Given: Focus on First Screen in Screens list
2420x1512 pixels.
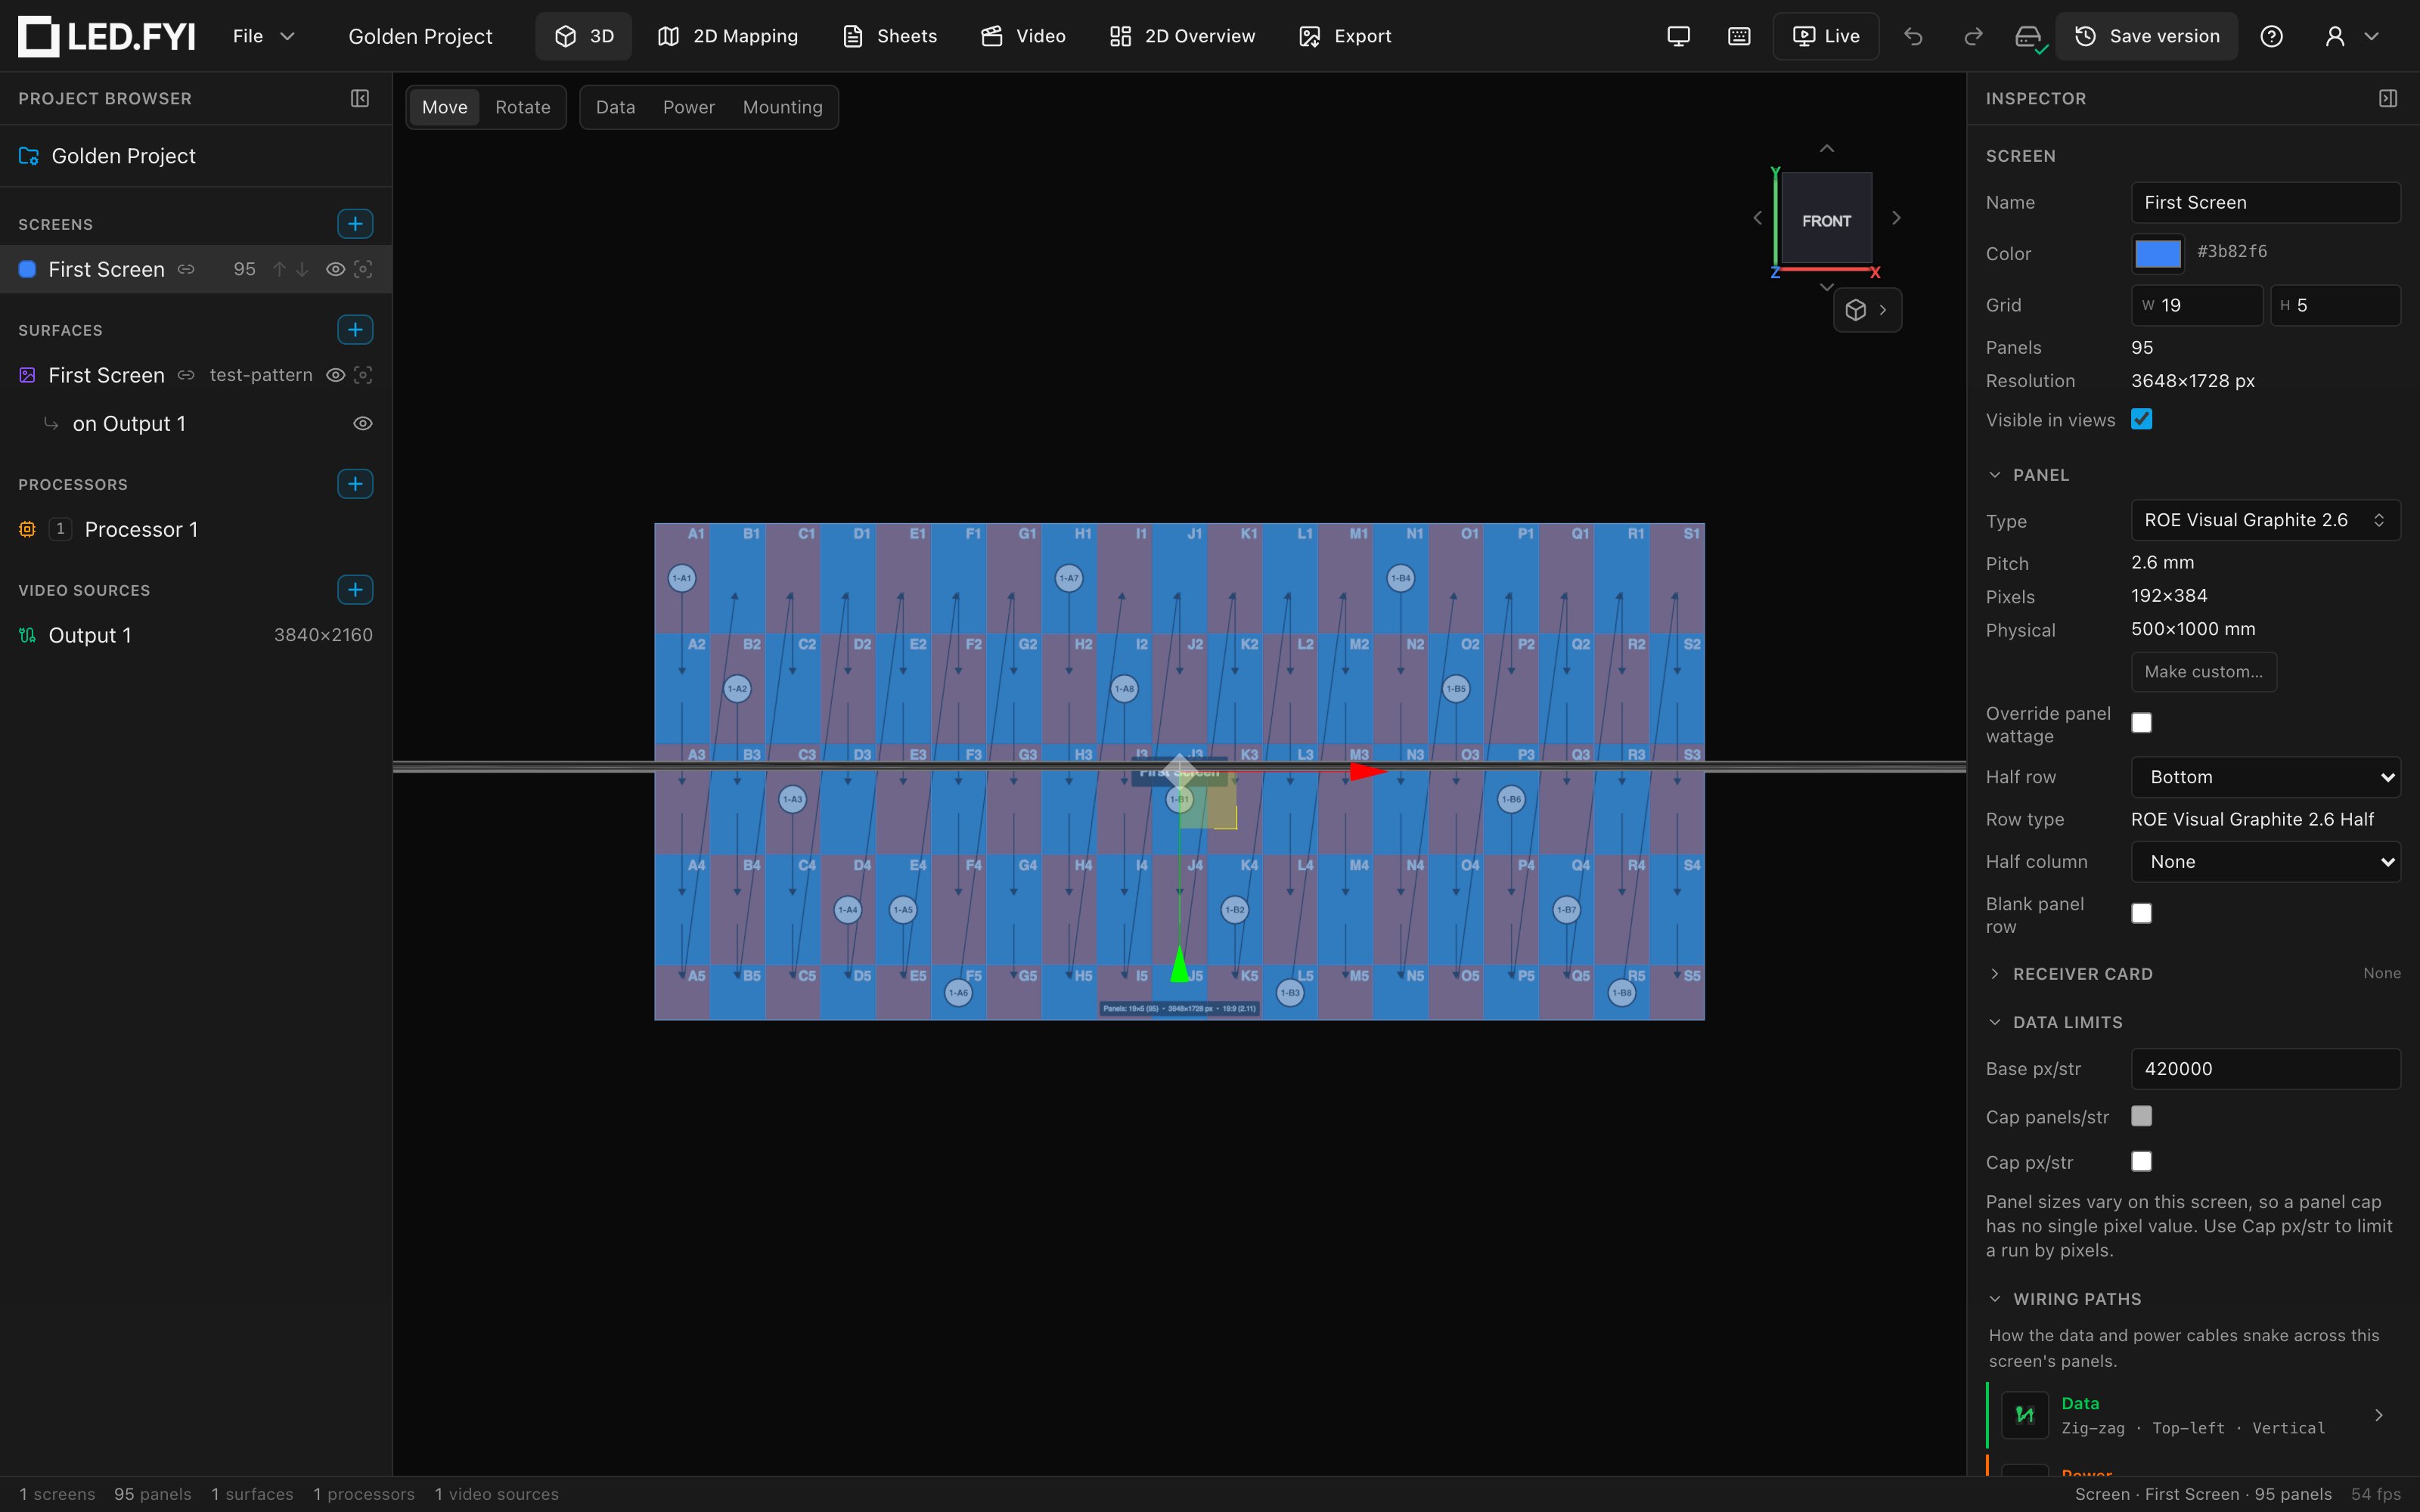Looking at the screenshot, I should [363, 269].
